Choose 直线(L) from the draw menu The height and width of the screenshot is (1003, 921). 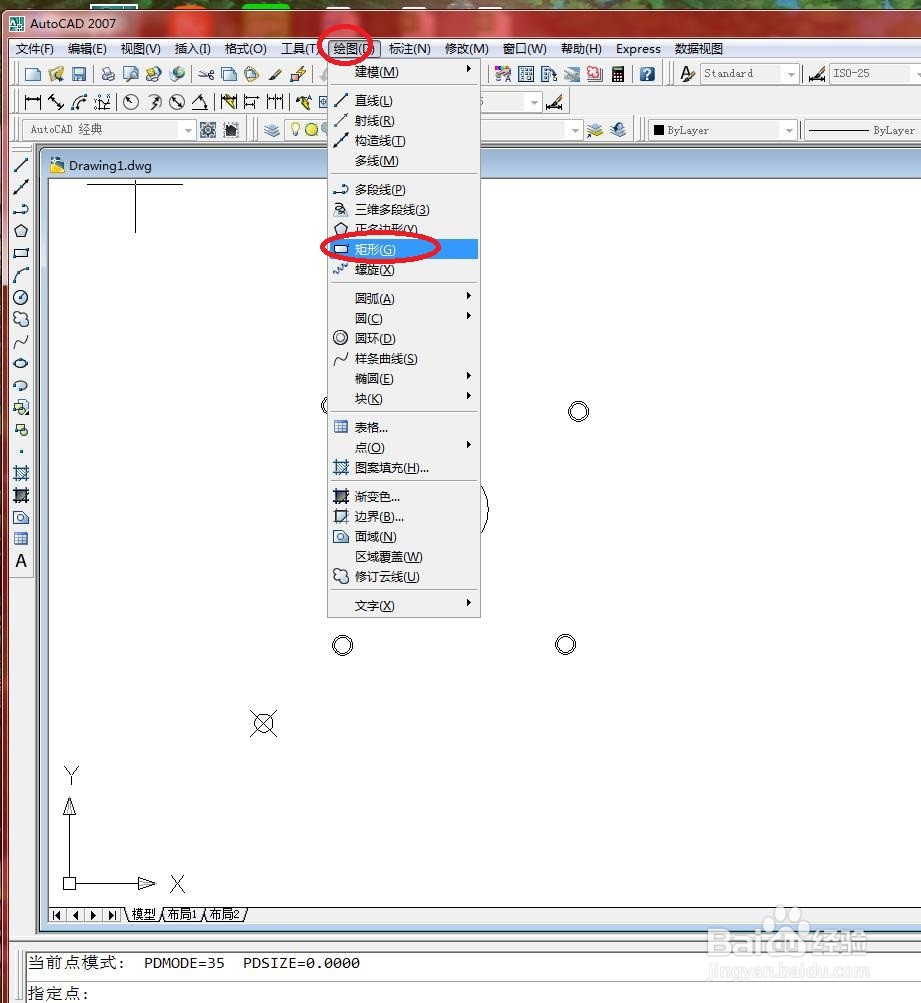(404, 100)
